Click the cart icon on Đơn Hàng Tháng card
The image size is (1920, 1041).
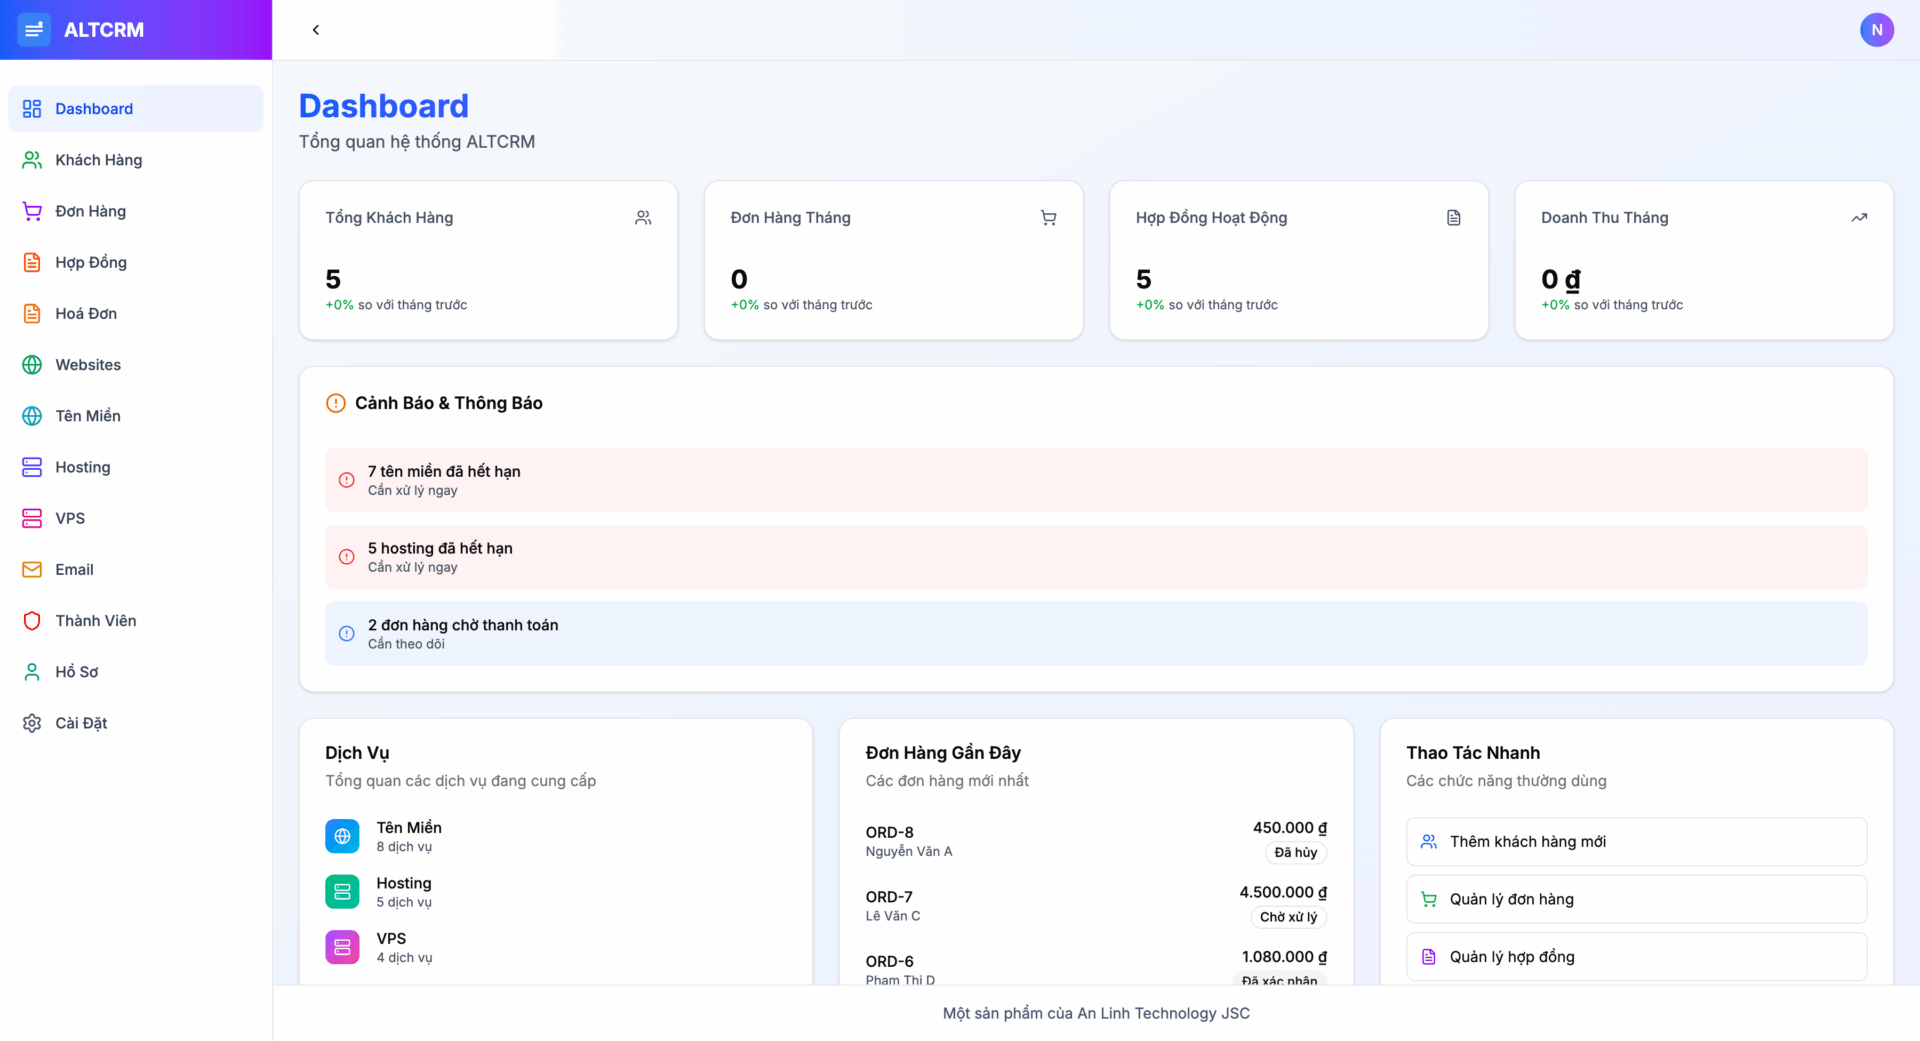click(x=1048, y=217)
